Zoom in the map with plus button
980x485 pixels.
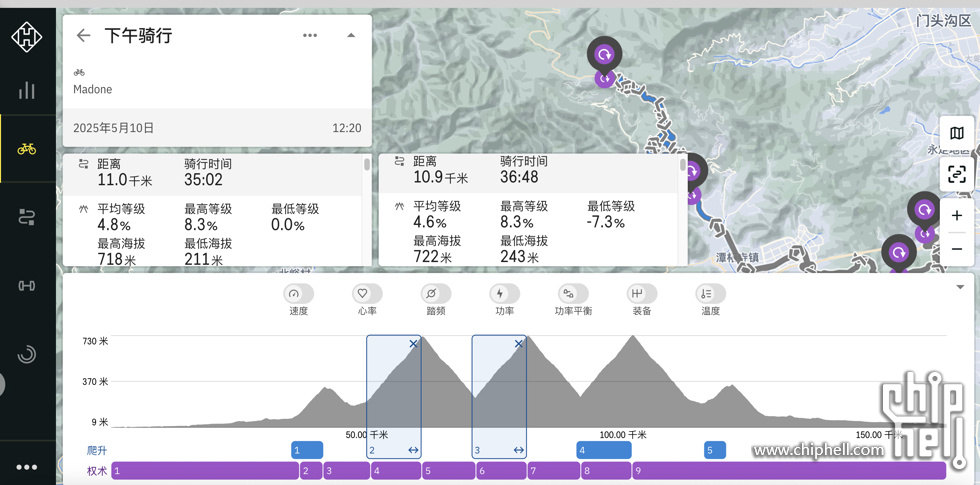tap(956, 216)
